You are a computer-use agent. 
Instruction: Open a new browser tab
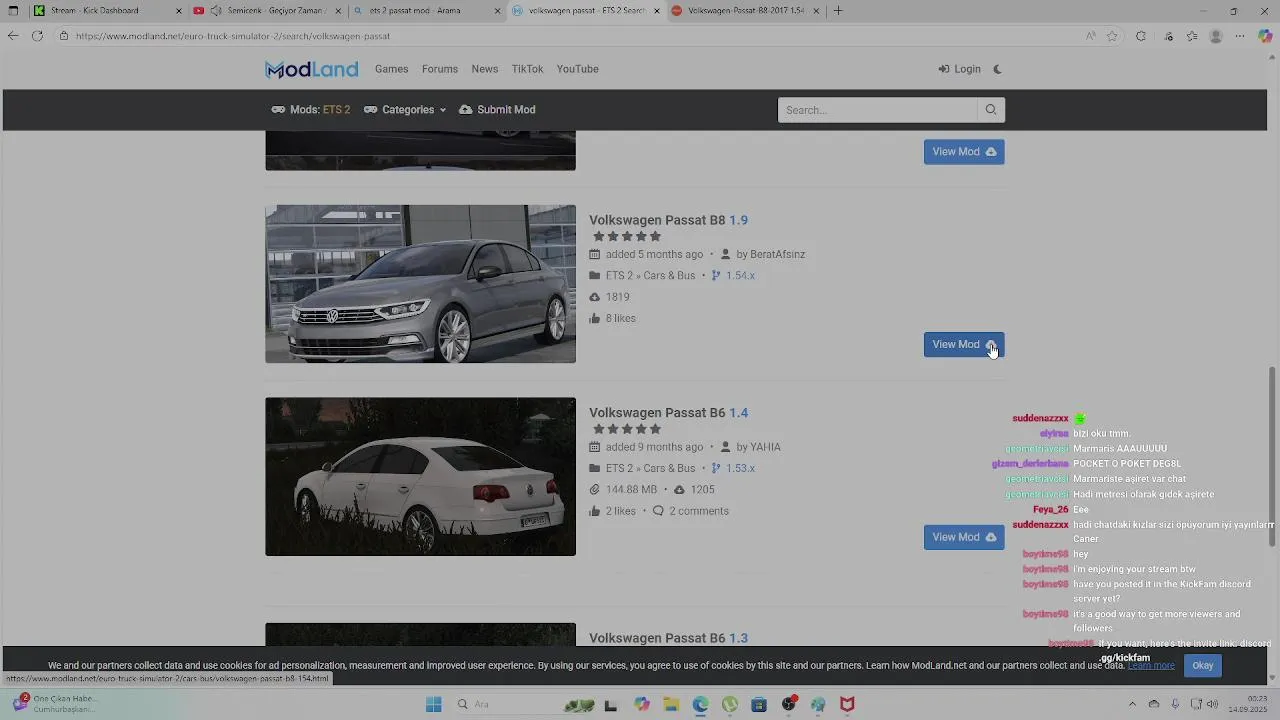pos(838,11)
